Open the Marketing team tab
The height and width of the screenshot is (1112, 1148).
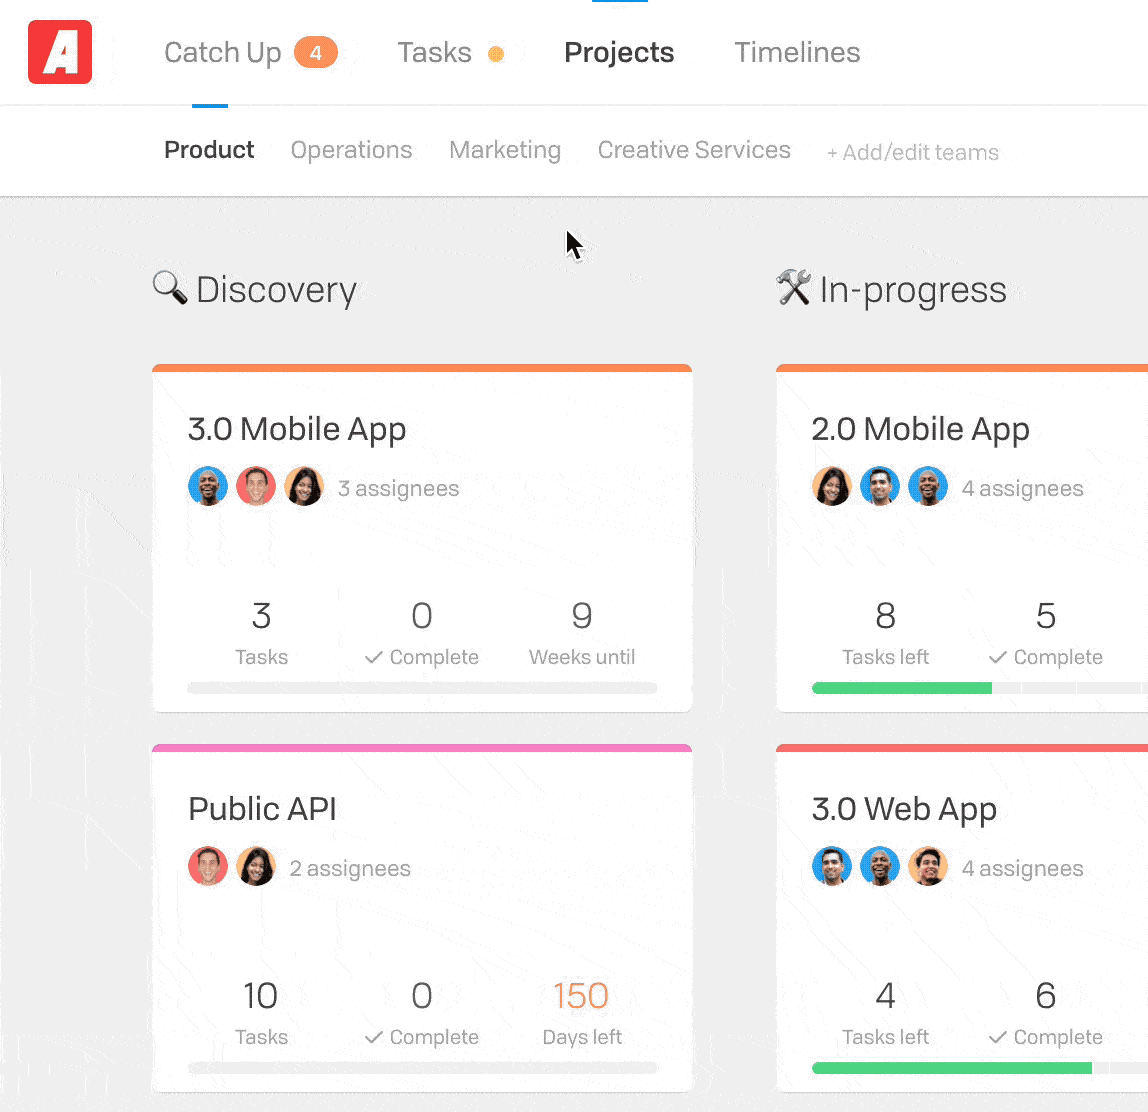[x=505, y=149]
